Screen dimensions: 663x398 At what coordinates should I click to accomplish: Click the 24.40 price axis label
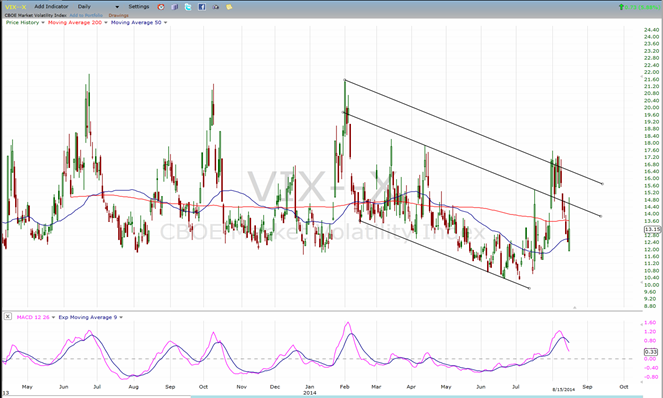(652, 30)
